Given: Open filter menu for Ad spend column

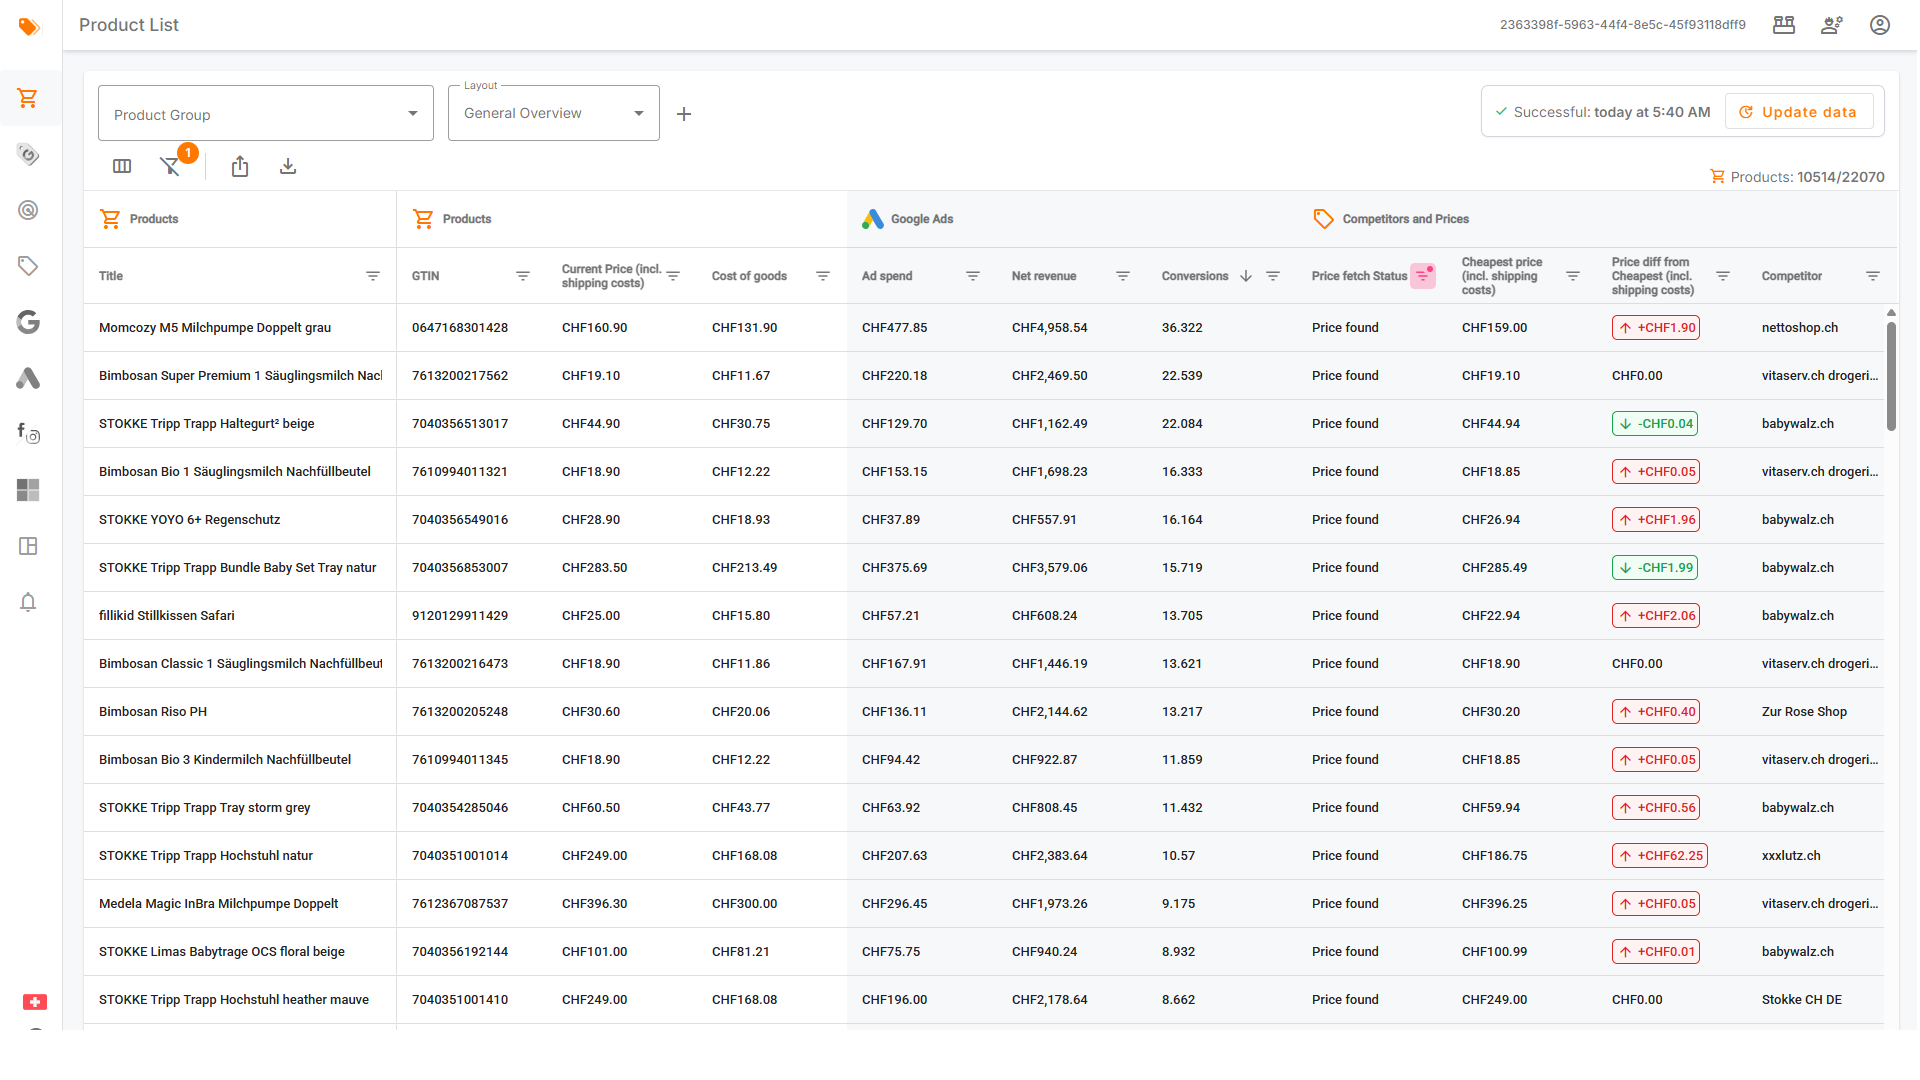Looking at the screenshot, I should [973, 276].
